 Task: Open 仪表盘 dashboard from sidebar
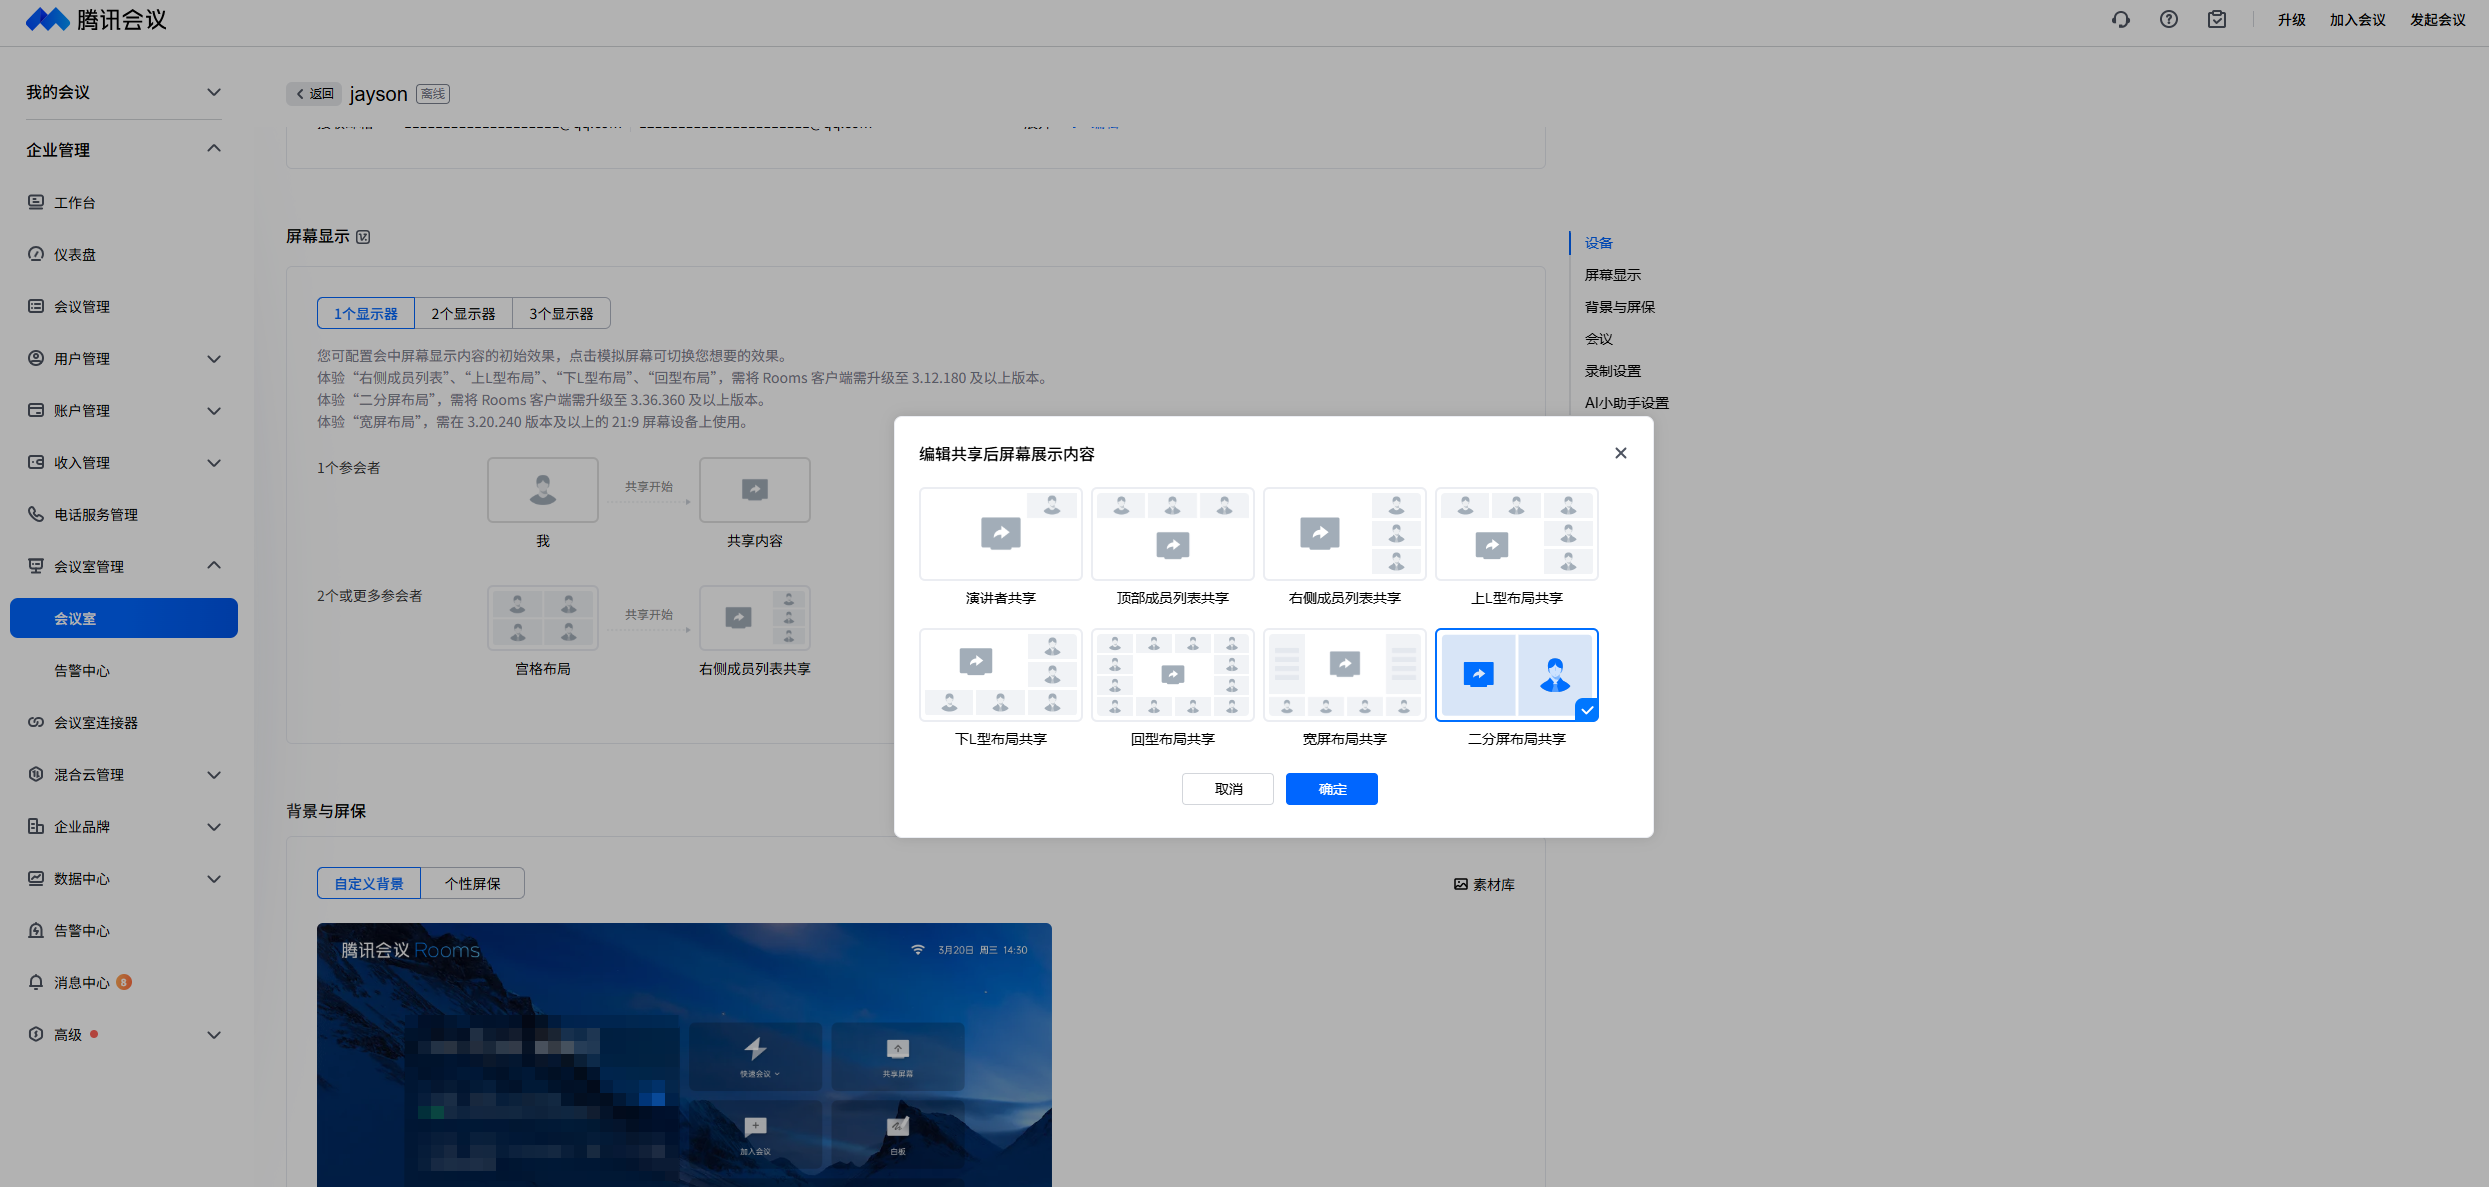pos(74,254)
